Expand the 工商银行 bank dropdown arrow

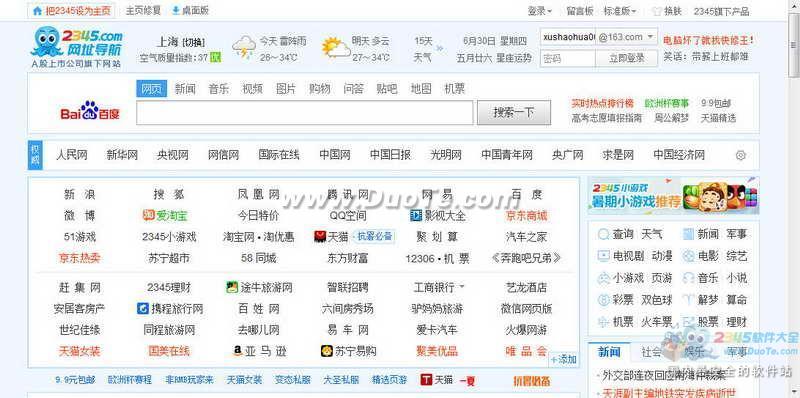(x=462, y=287)
